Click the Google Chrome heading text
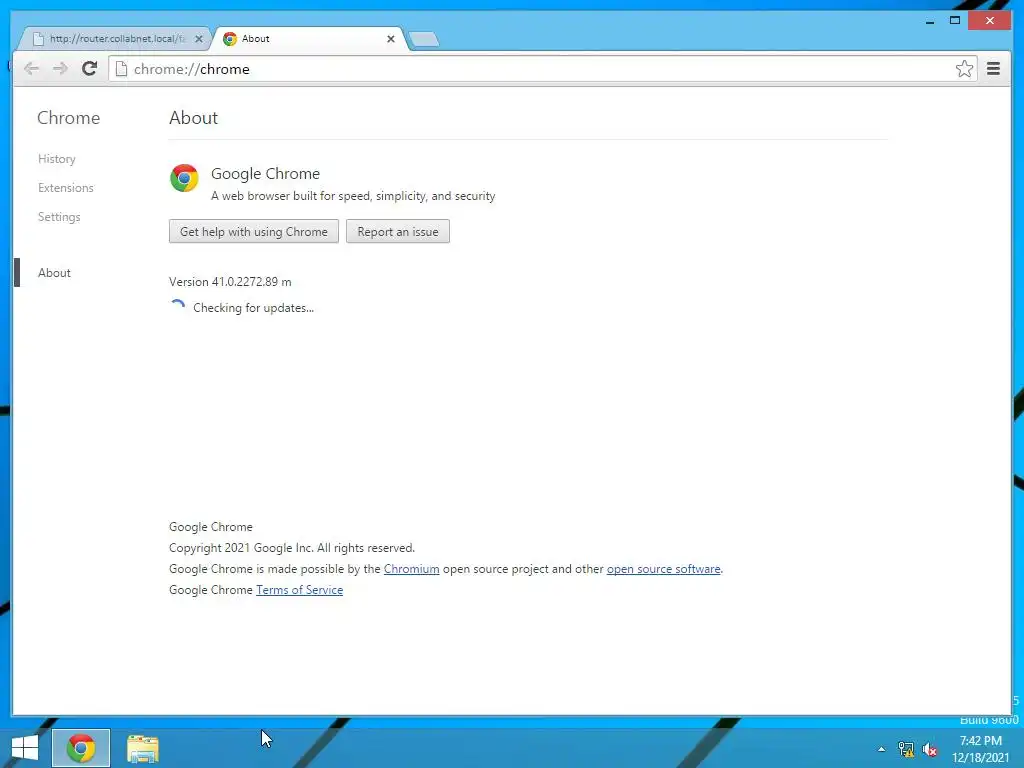 tap(265, 174)
